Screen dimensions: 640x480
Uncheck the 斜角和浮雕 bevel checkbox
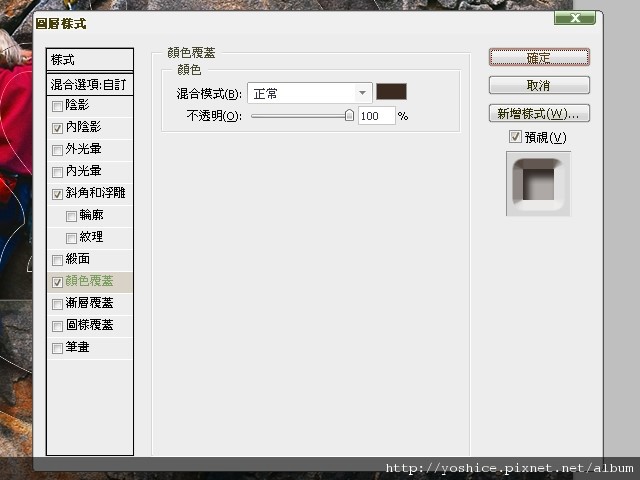[57, 194]
